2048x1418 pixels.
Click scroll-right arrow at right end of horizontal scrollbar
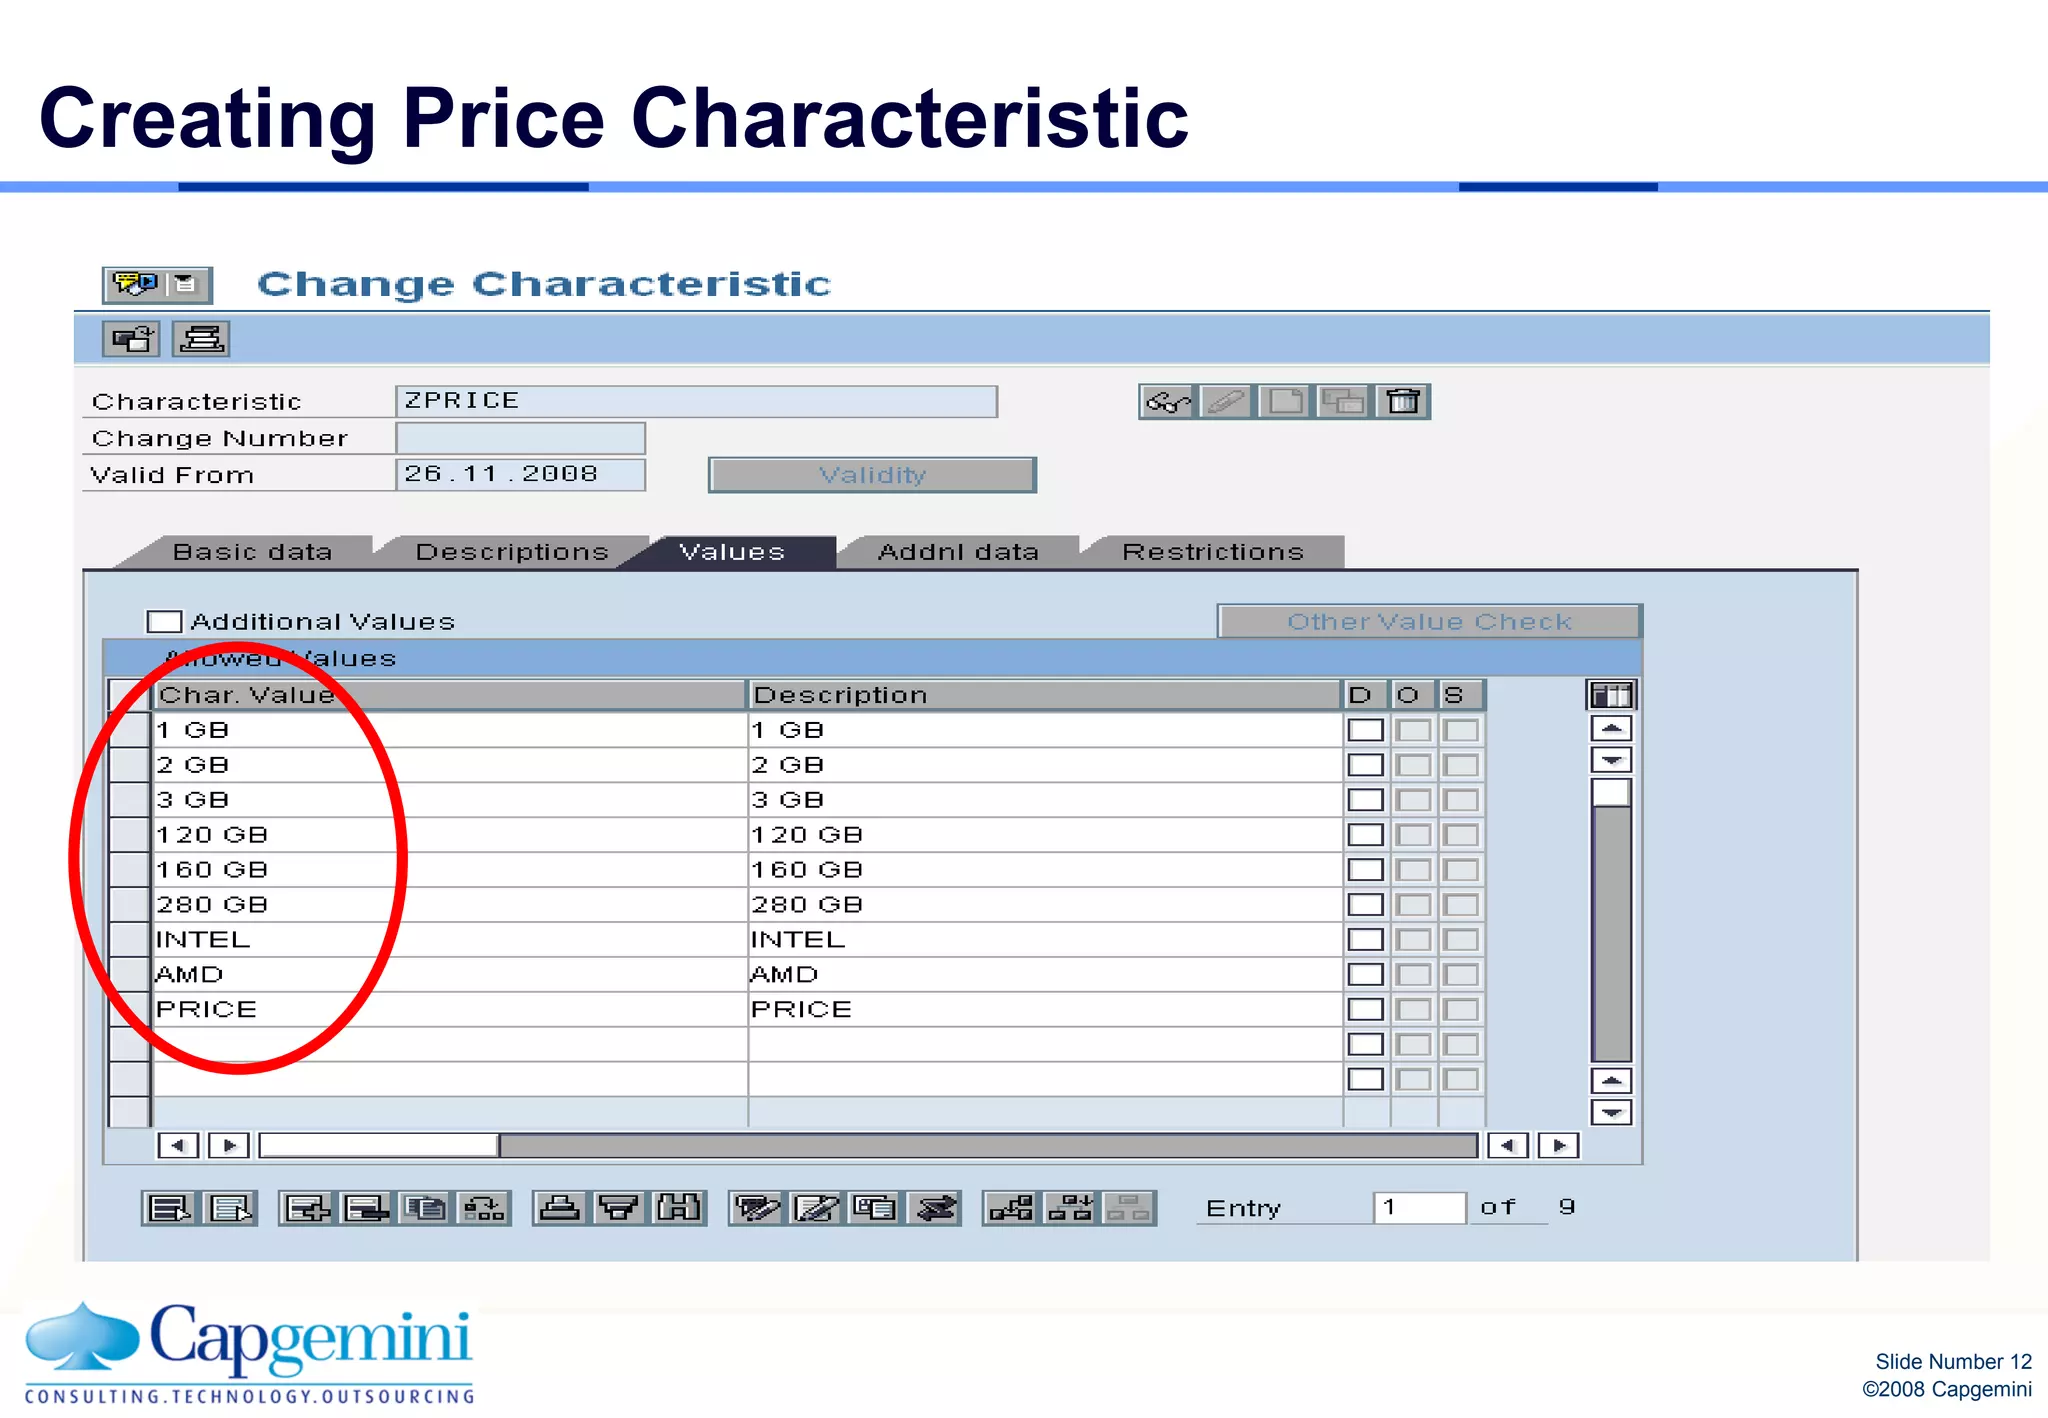point(1559,1146)
